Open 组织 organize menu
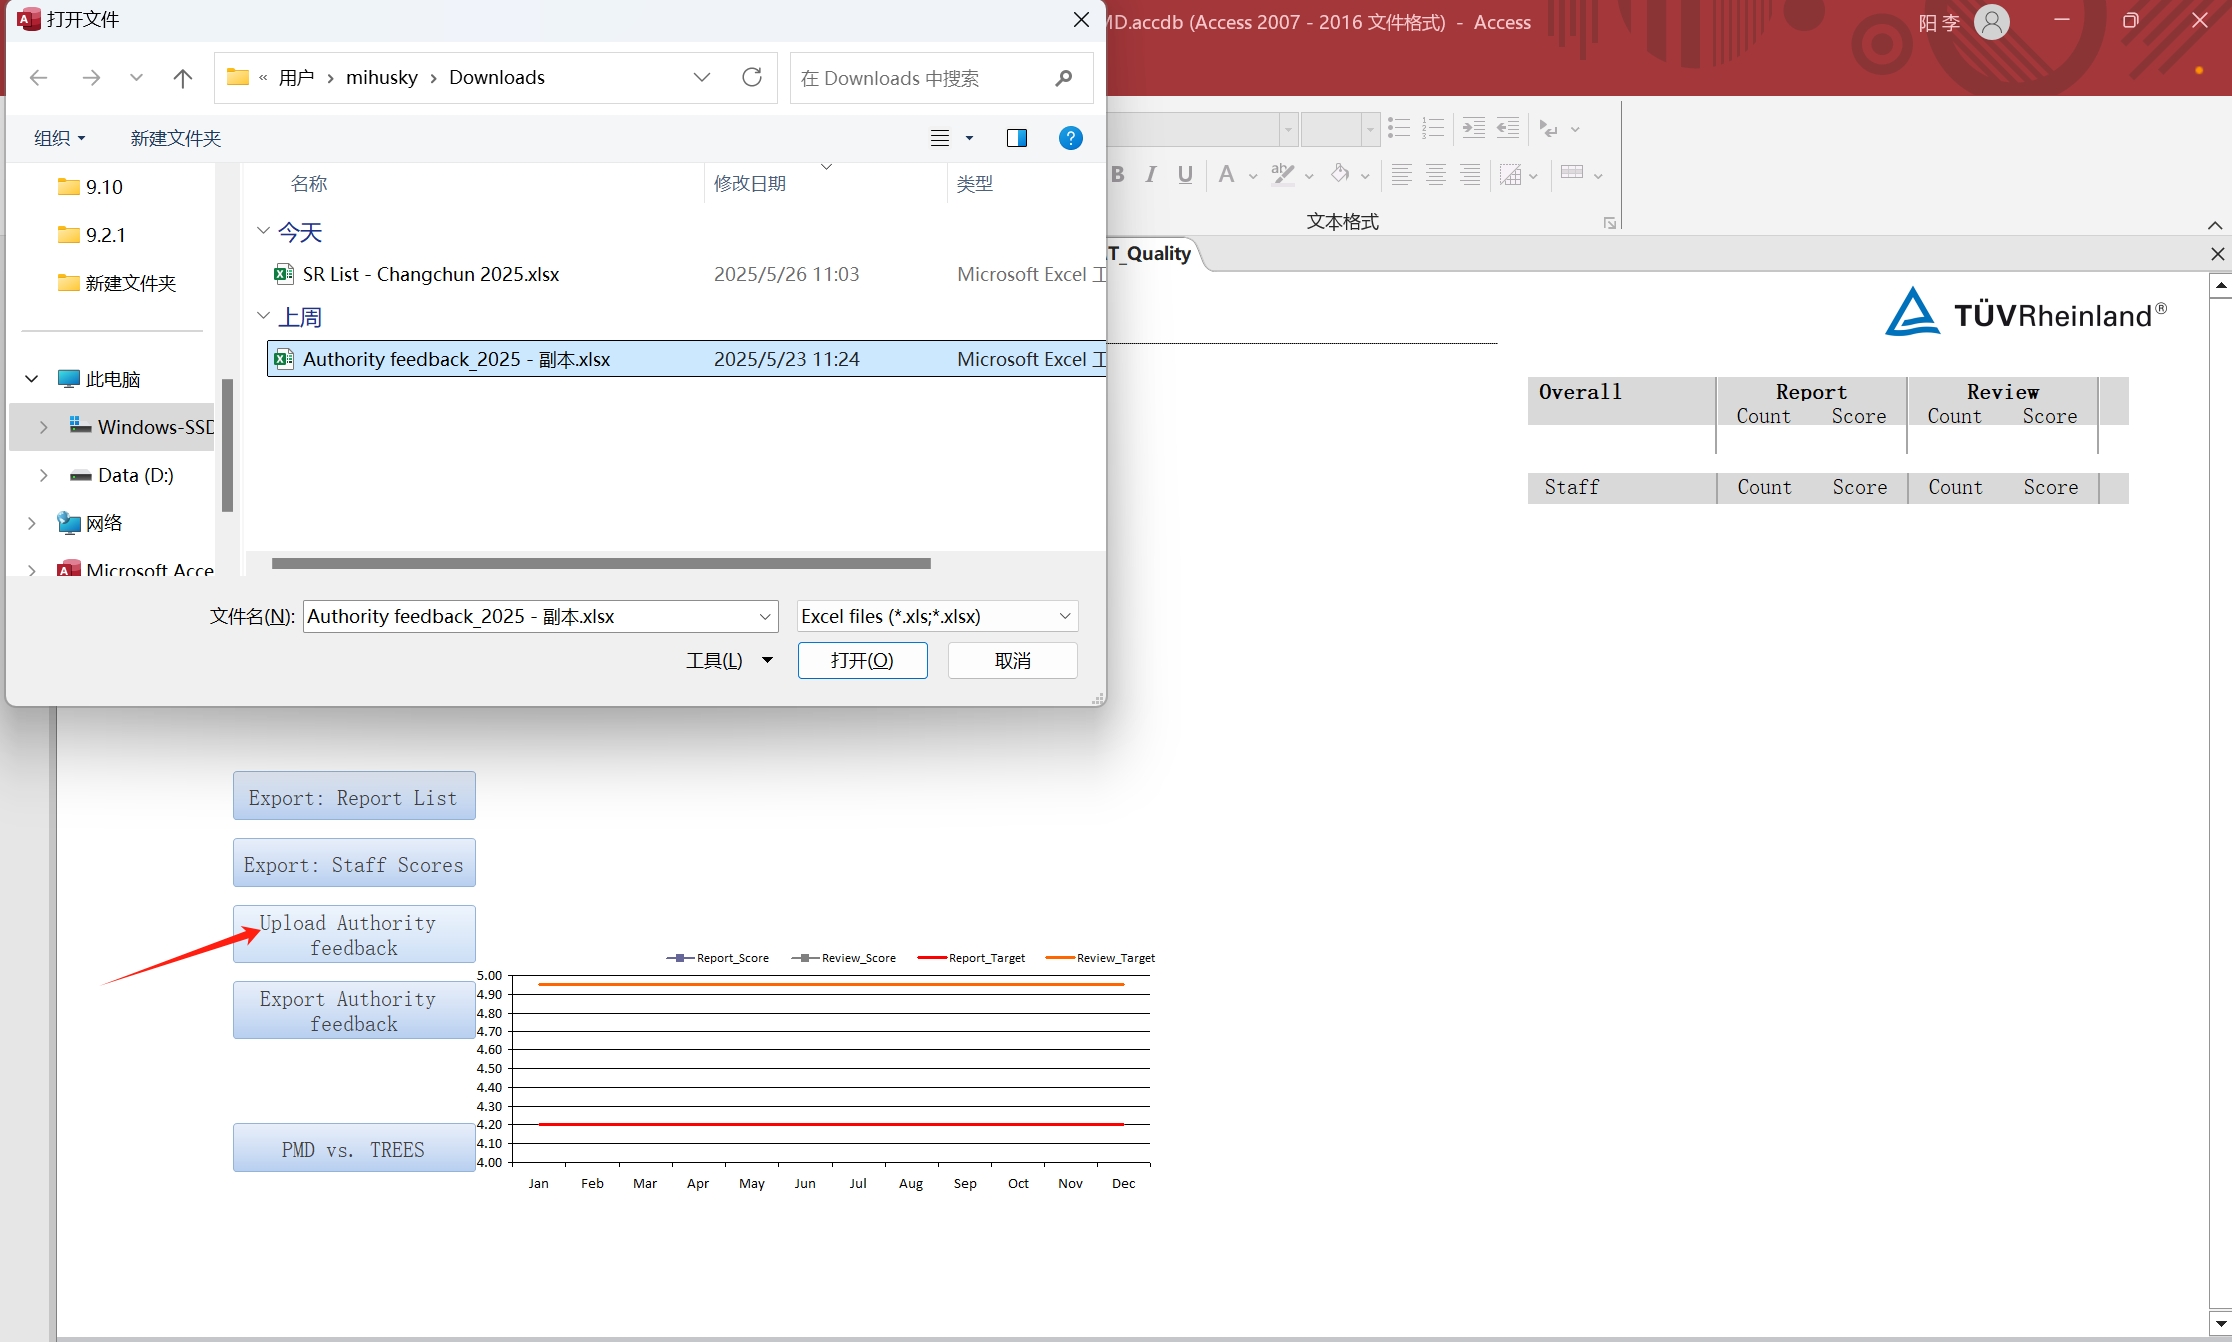Screen dimensions: 2232x1342 [x=59, y=138]
